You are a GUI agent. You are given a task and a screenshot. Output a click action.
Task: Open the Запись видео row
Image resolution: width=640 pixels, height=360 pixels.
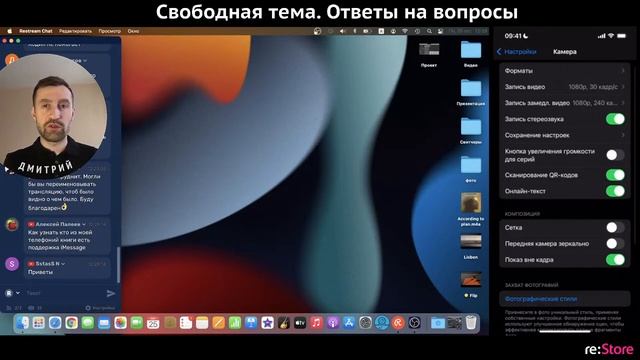pos(565,87)
